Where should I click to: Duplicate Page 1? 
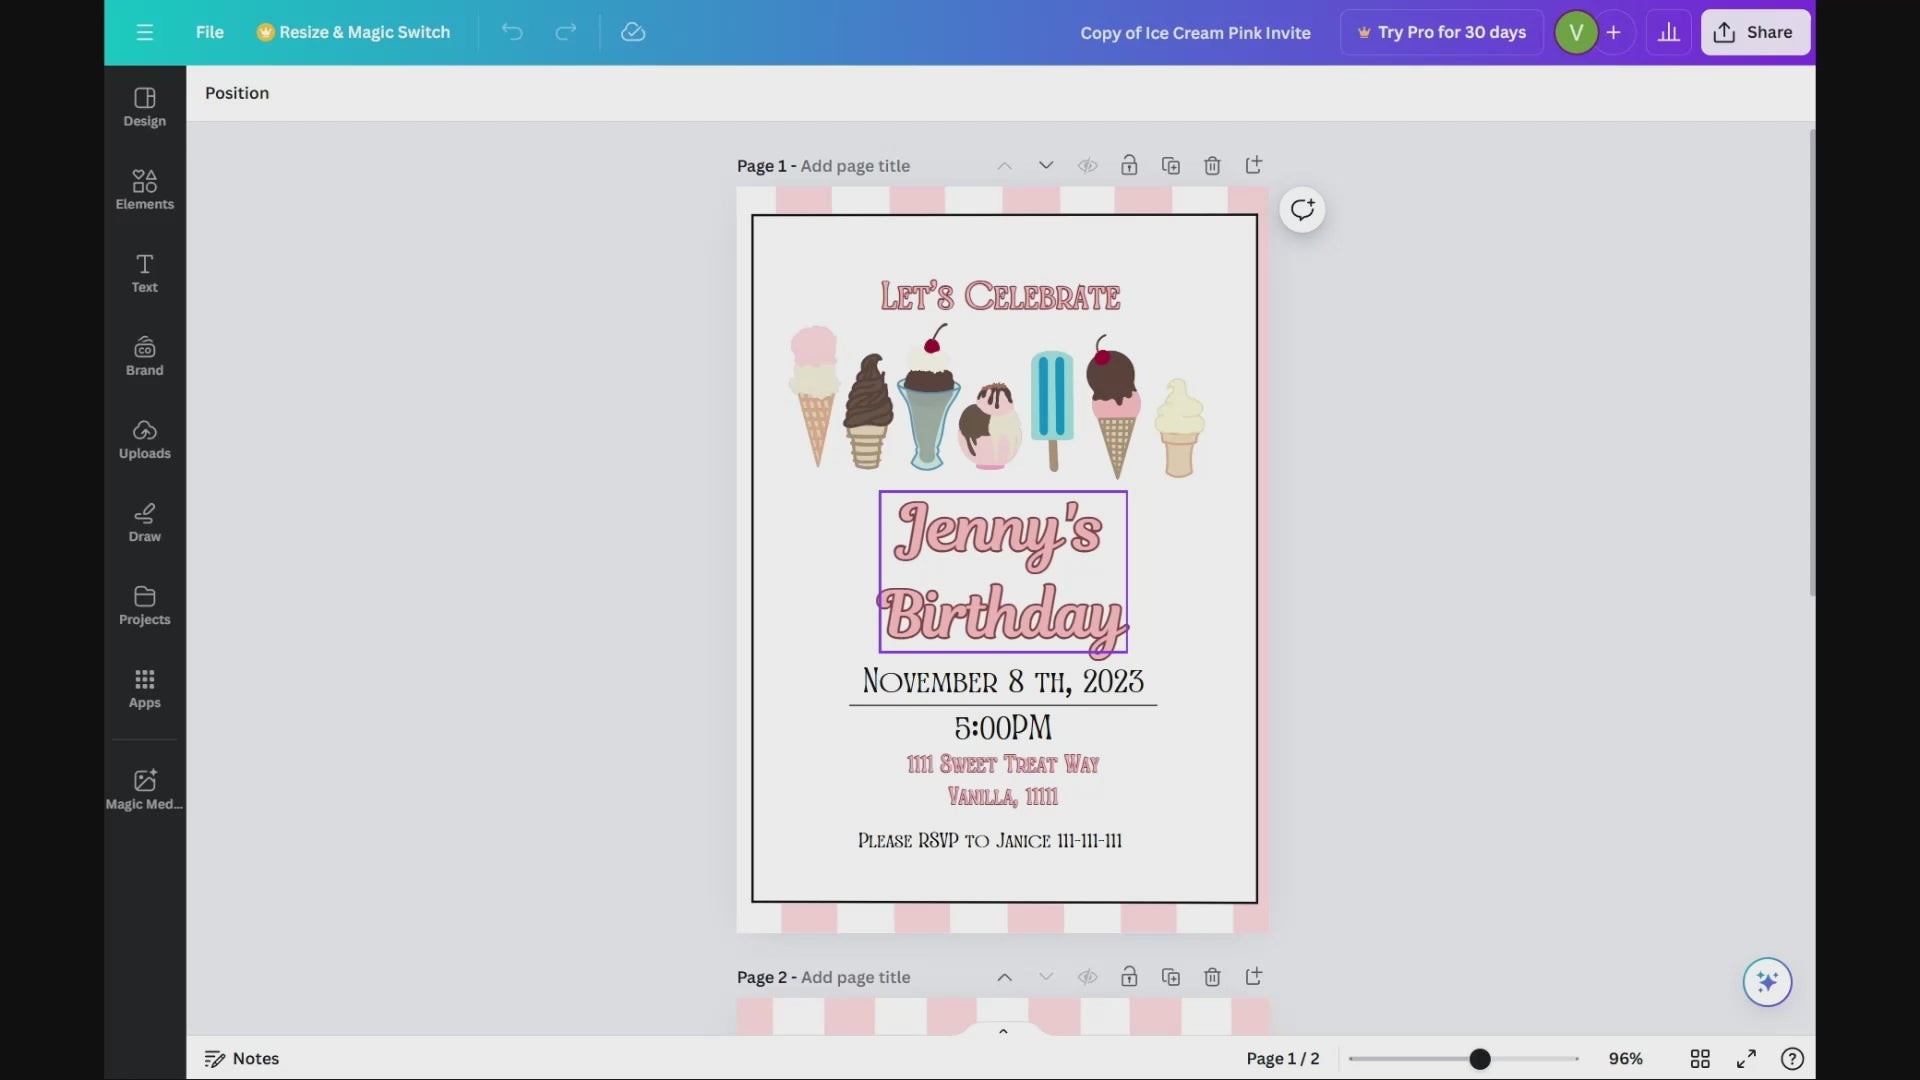(x=1171, y=165)
